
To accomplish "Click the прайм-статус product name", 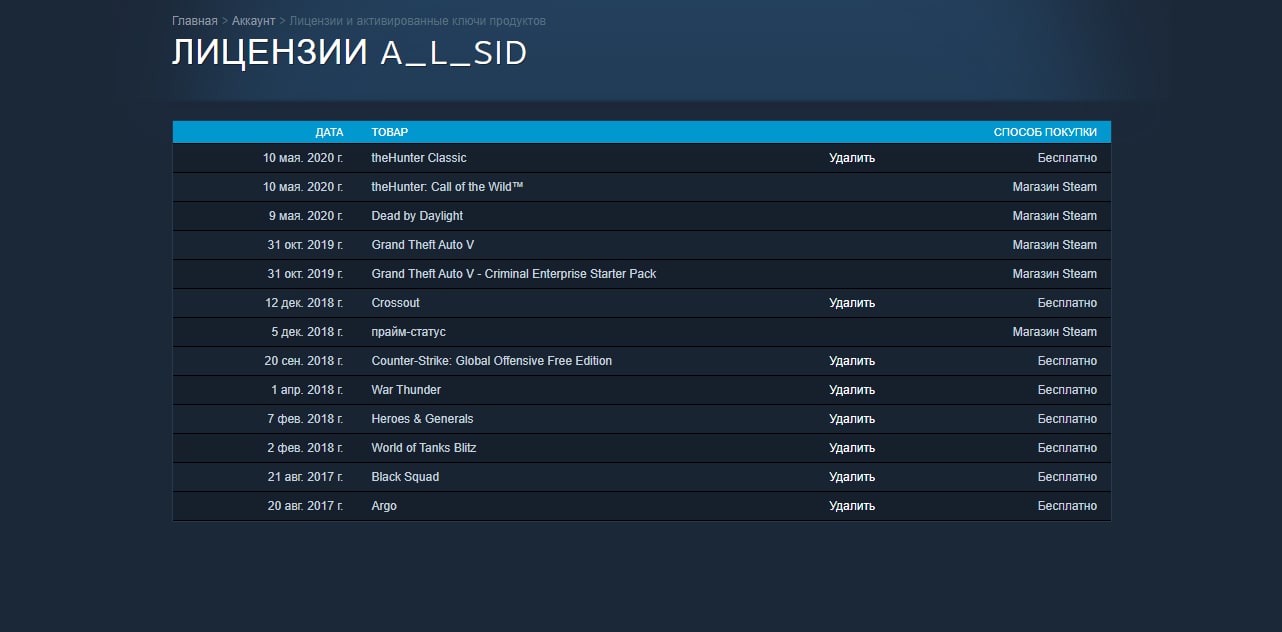I will pyautogui.click(x=409, y=332).
